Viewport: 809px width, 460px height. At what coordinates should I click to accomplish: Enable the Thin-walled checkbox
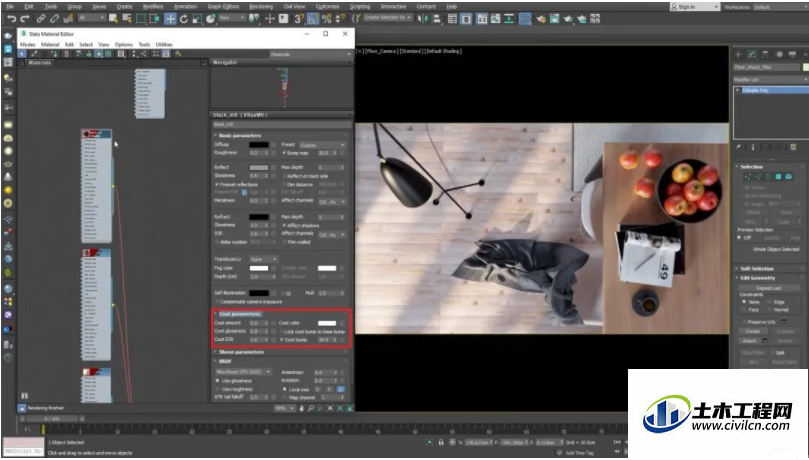pyautogui.click(x=284, y=242)
